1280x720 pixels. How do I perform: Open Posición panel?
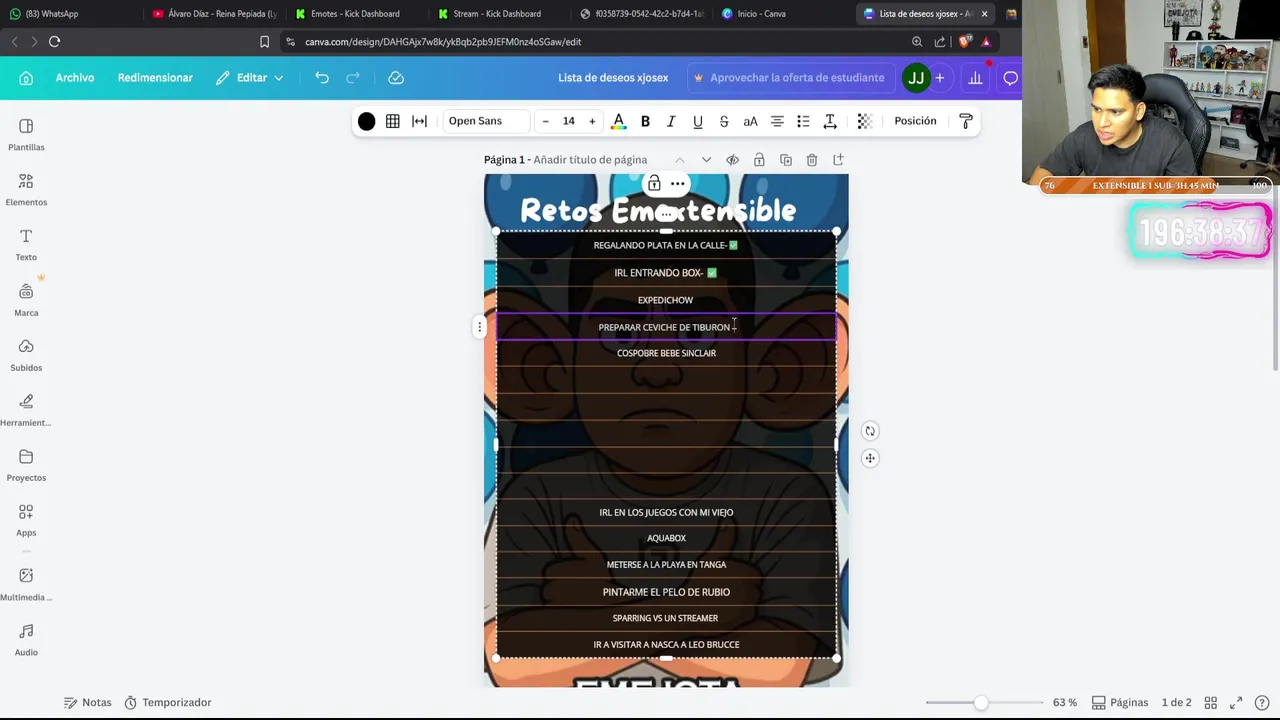915,121
